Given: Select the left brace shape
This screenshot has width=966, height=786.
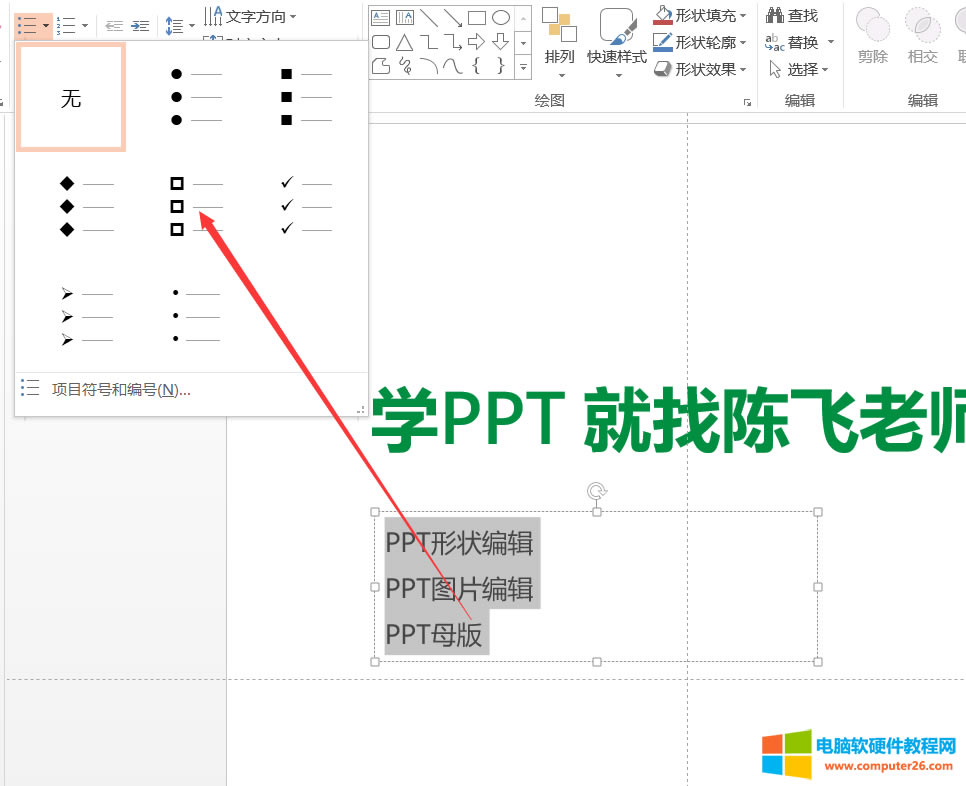Looking at the screenshot, I should [478, 64].
